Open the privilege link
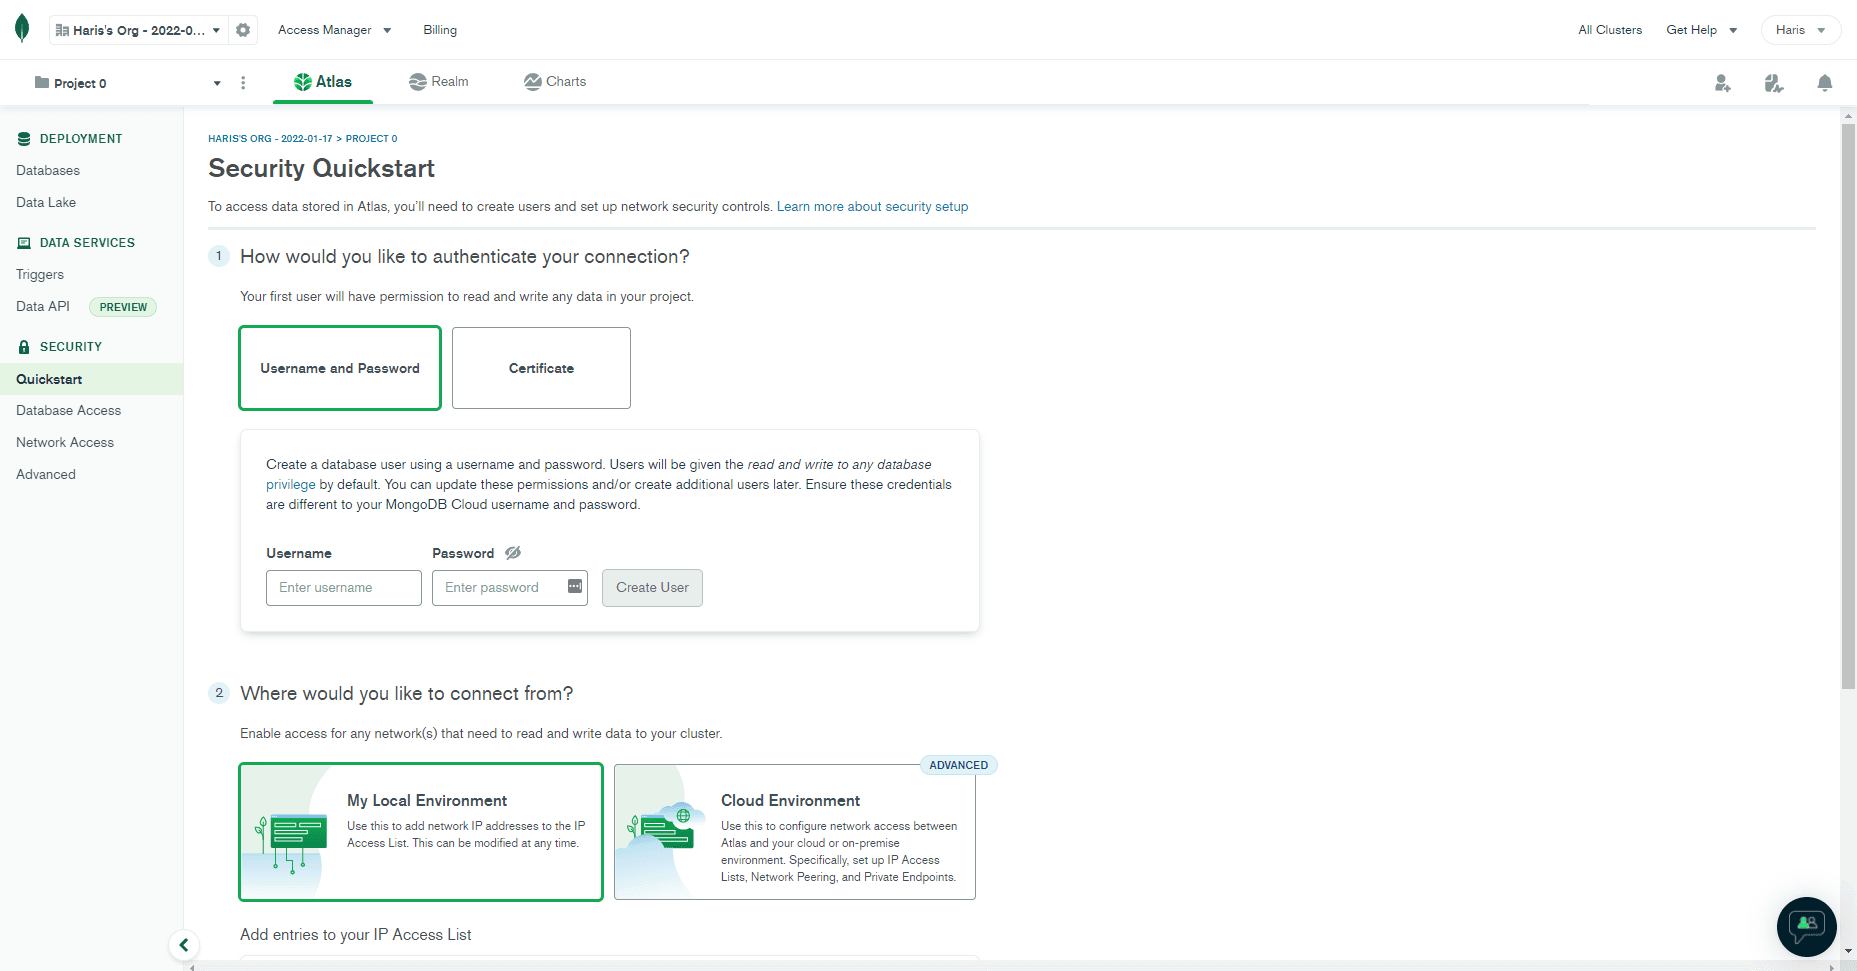Screen dimensions: 1857x971 (x=291, y=485)
